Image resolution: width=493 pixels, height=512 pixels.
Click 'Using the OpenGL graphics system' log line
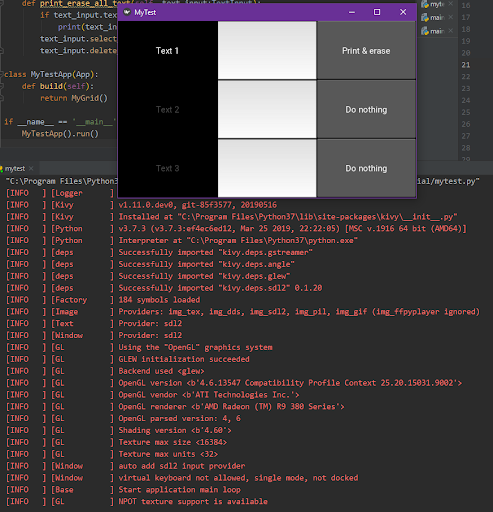(139, 347)
